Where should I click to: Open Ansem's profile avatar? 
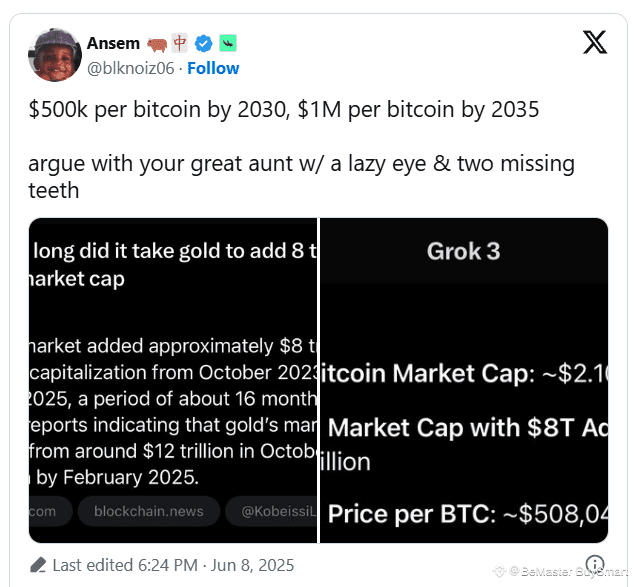[55, 55]
